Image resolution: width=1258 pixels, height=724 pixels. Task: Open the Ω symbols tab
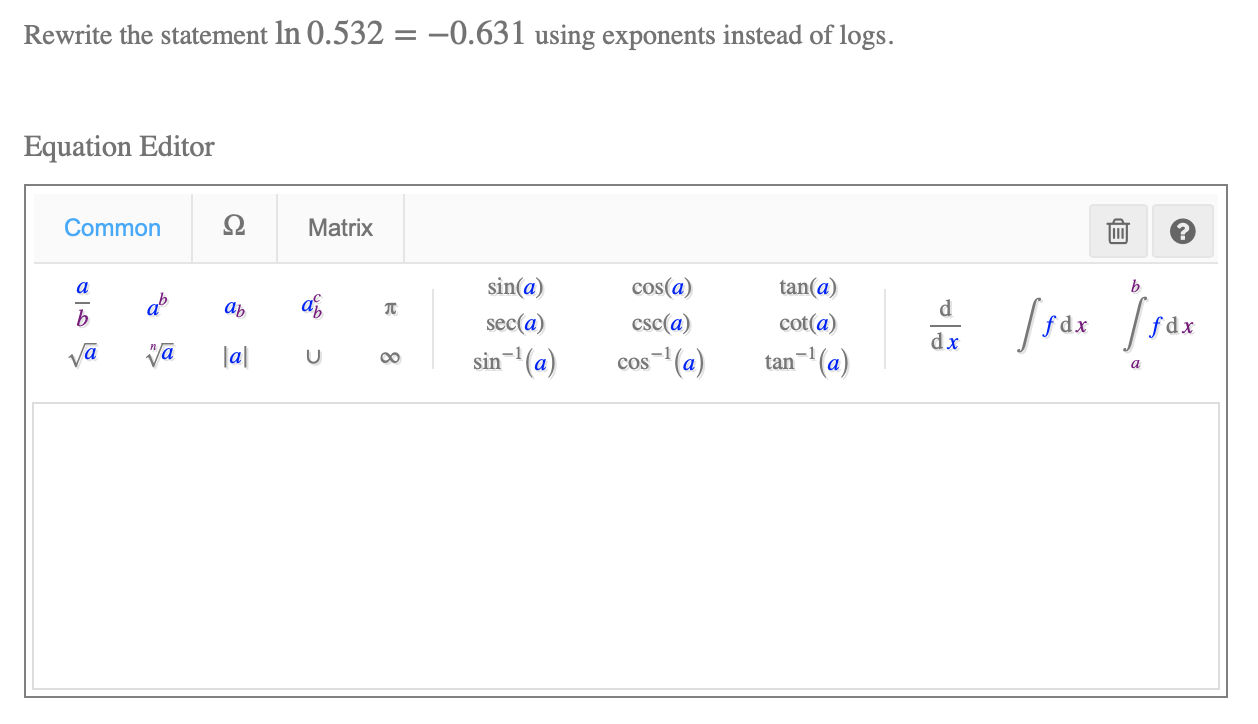pos(234,228)
